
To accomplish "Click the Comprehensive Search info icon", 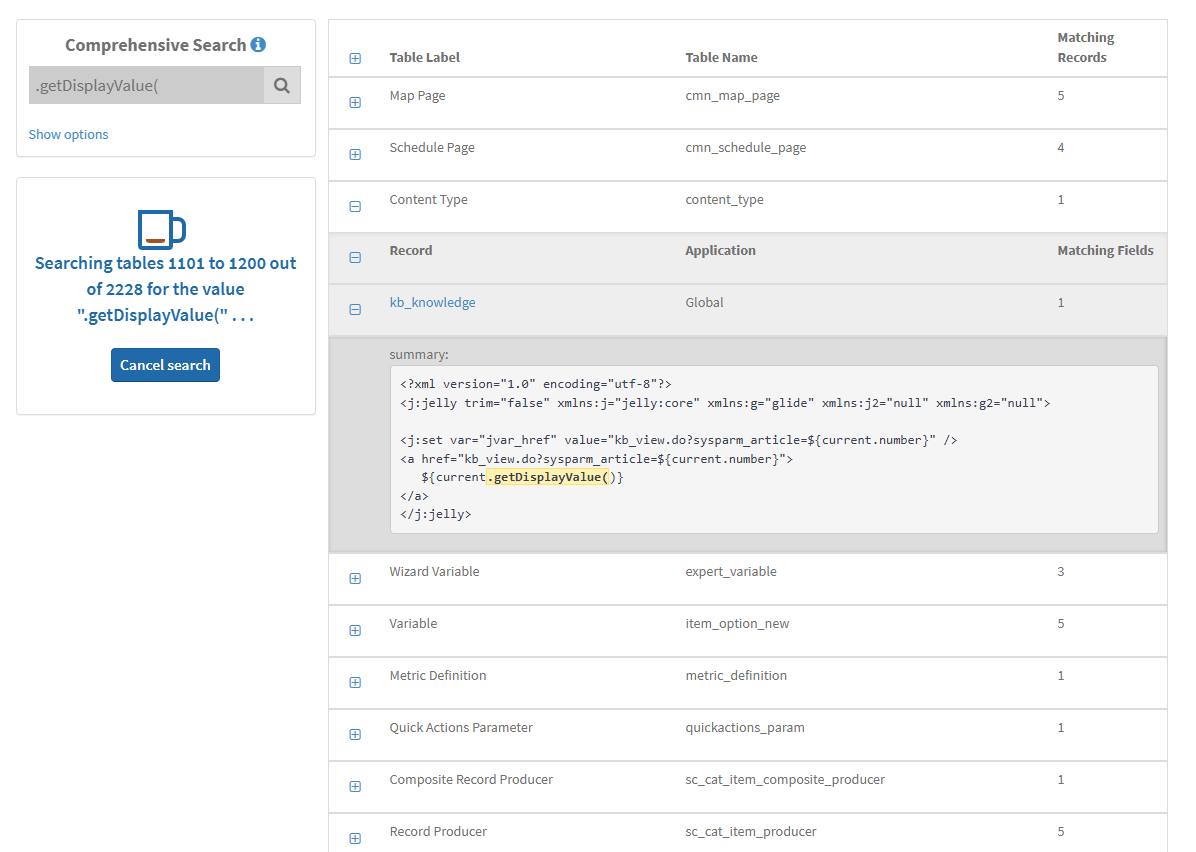I will pyautogui.click(x=258, y=45).
